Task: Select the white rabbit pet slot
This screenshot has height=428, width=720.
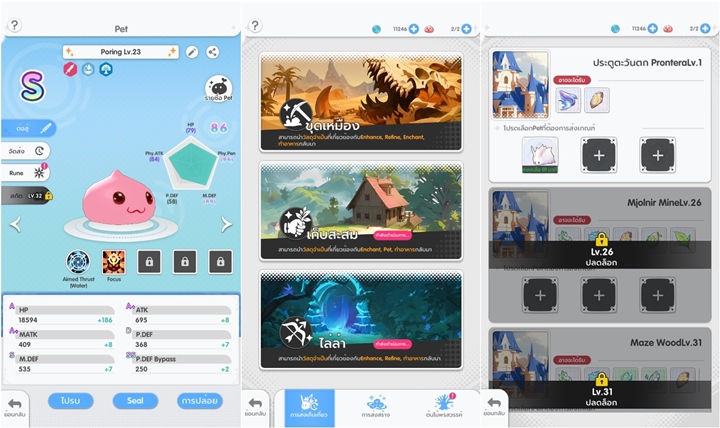Action: 540,155
